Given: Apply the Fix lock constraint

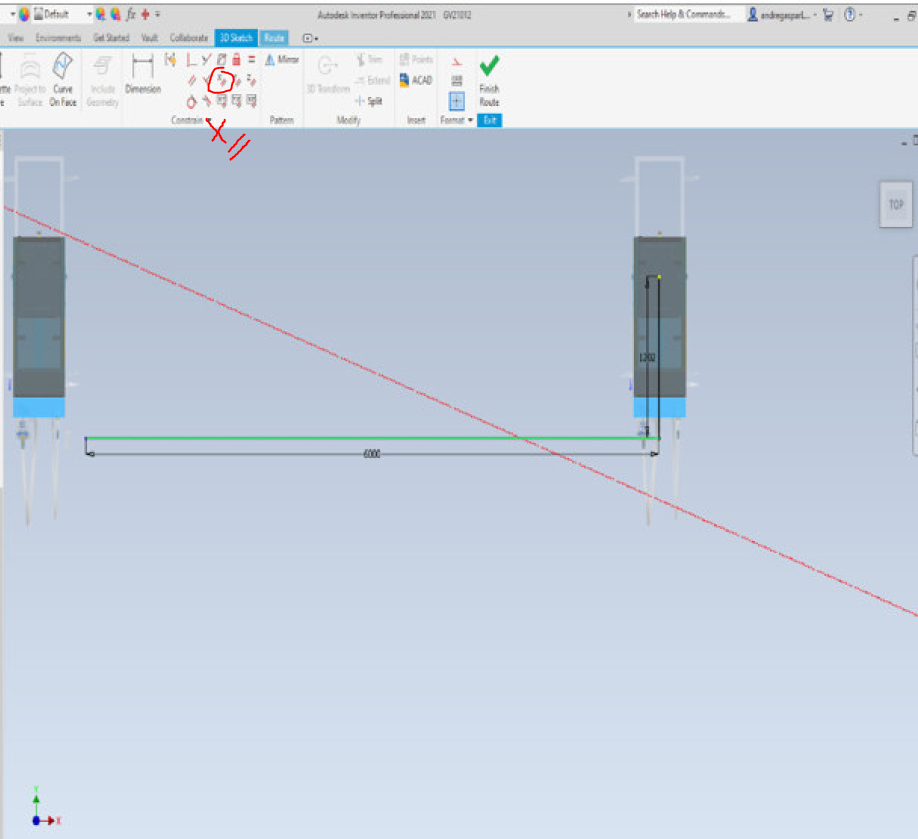Looking at the screenshot, I should point(236,59).
